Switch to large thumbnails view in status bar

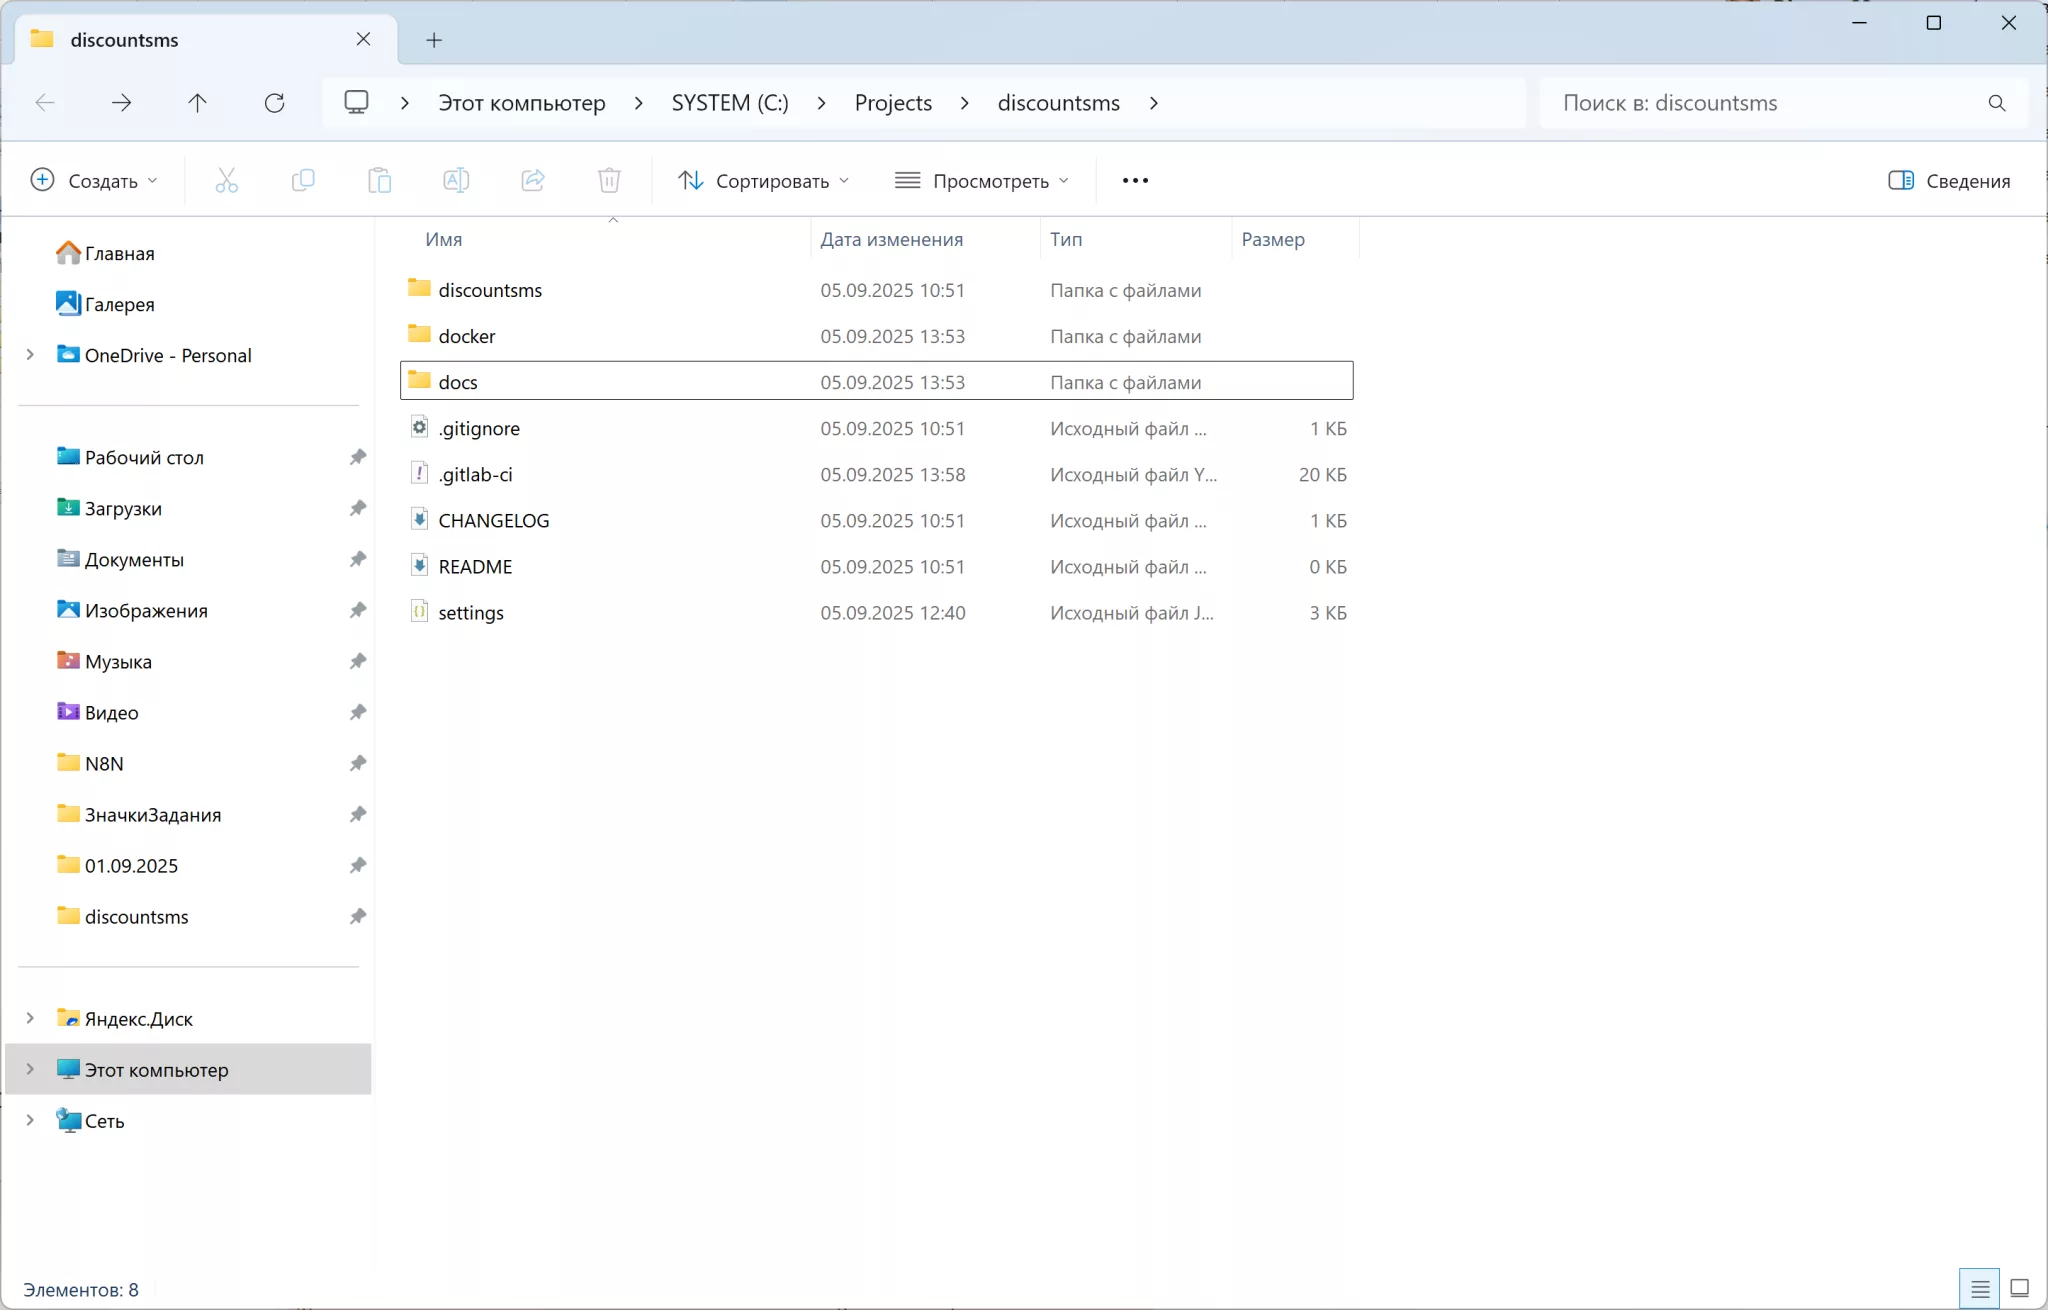pyautogui.click(x=2019, y=1288)
